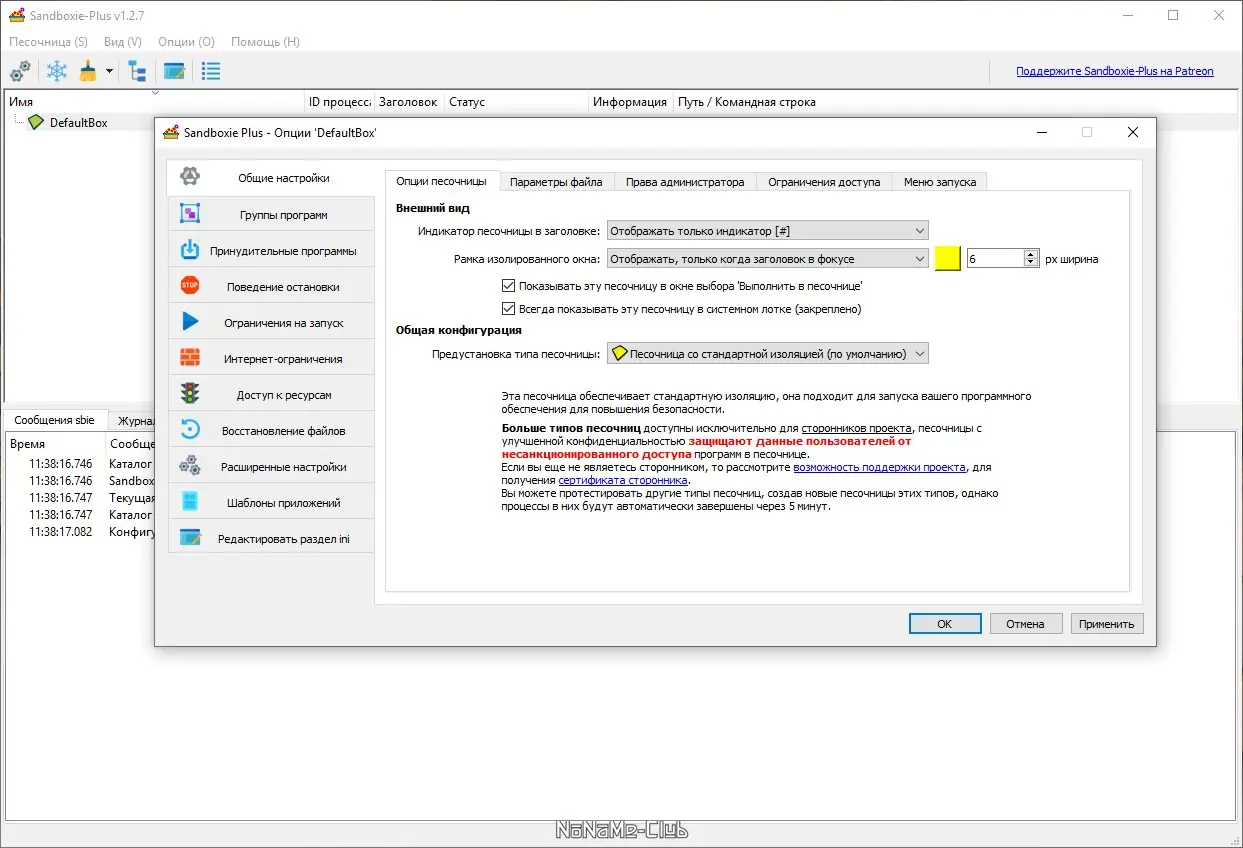Click the Группы программ sidebar icon
The height and width of the screenshot is (848, 1243).
(190, 214)
